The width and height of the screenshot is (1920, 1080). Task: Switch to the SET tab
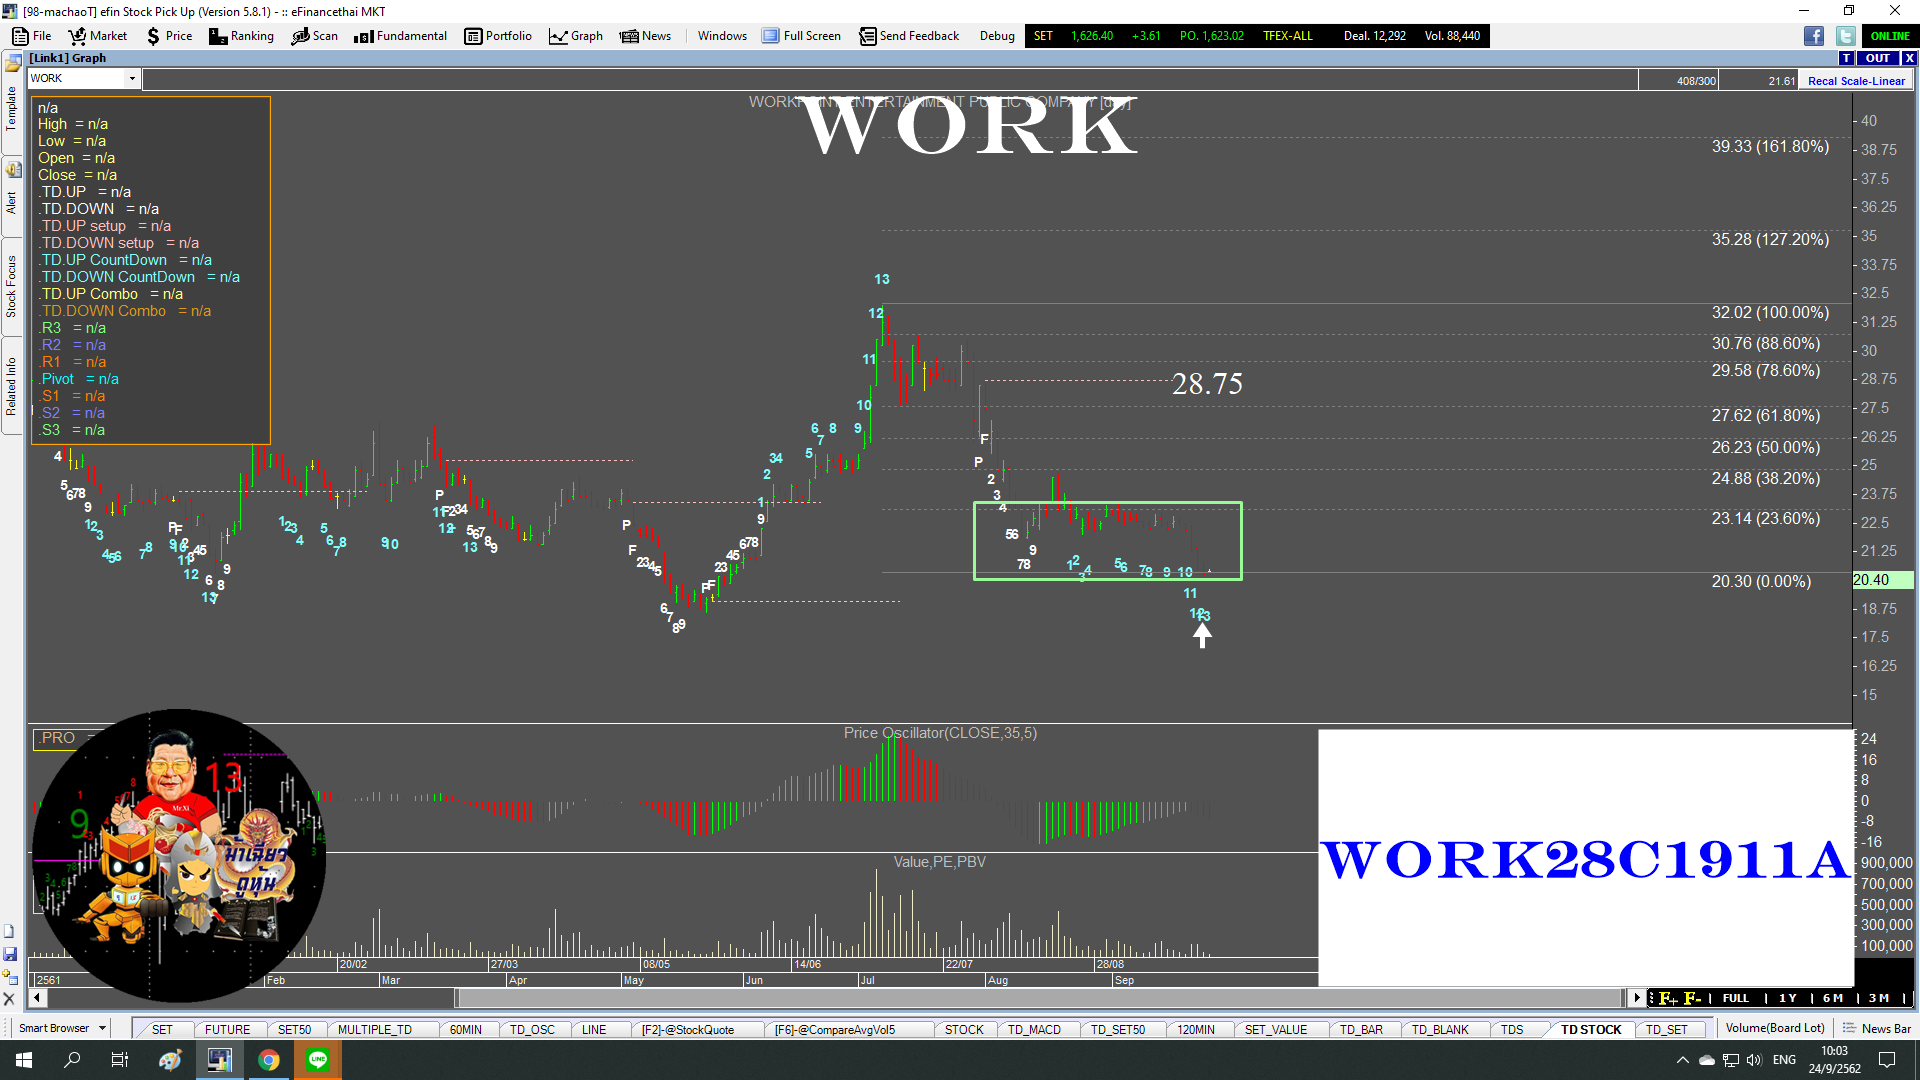[x=162, y=1029]
